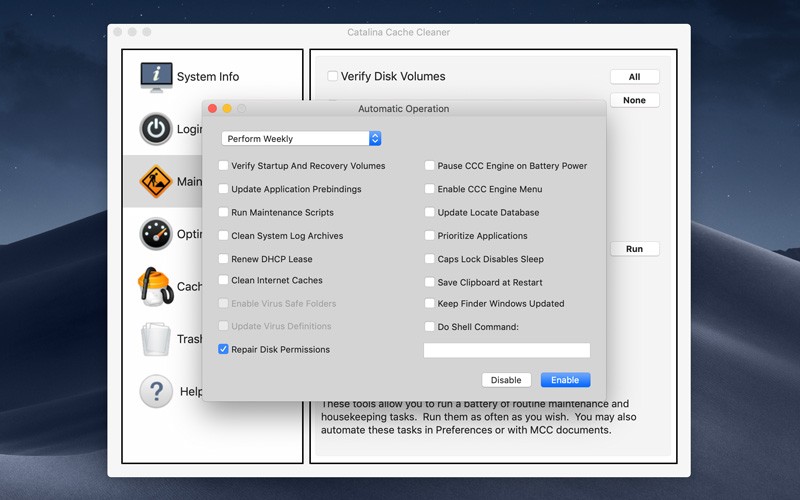Focus the shell command text field
Image resolution: width=800 pixels, height=500 pixels.
pos(507,350)
